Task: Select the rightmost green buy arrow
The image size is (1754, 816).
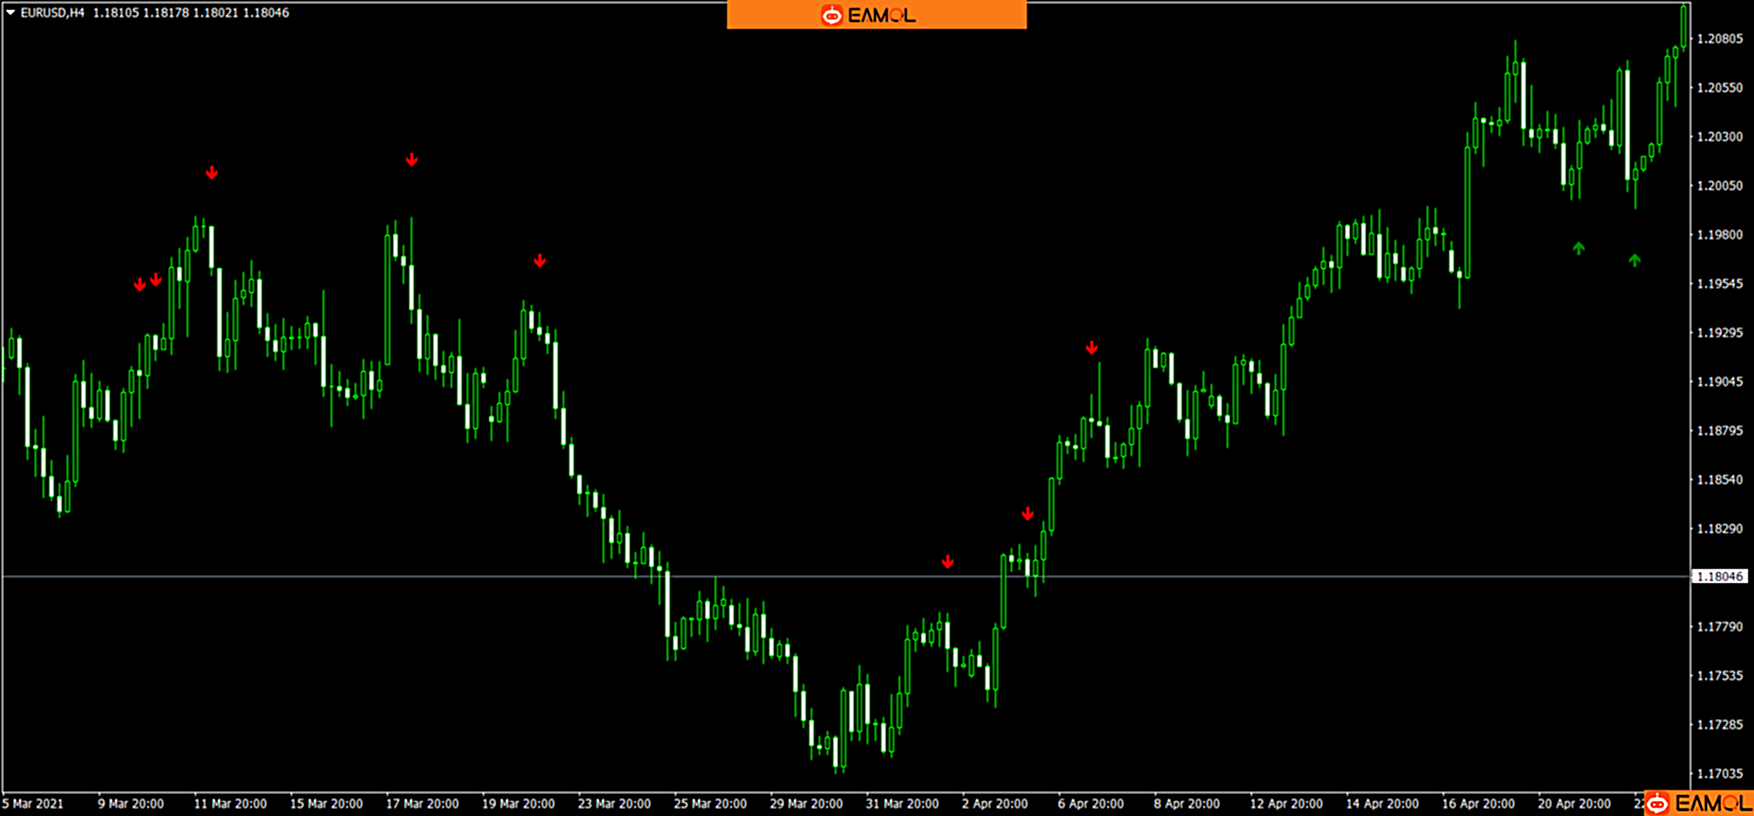Action: pos(1635,260)
